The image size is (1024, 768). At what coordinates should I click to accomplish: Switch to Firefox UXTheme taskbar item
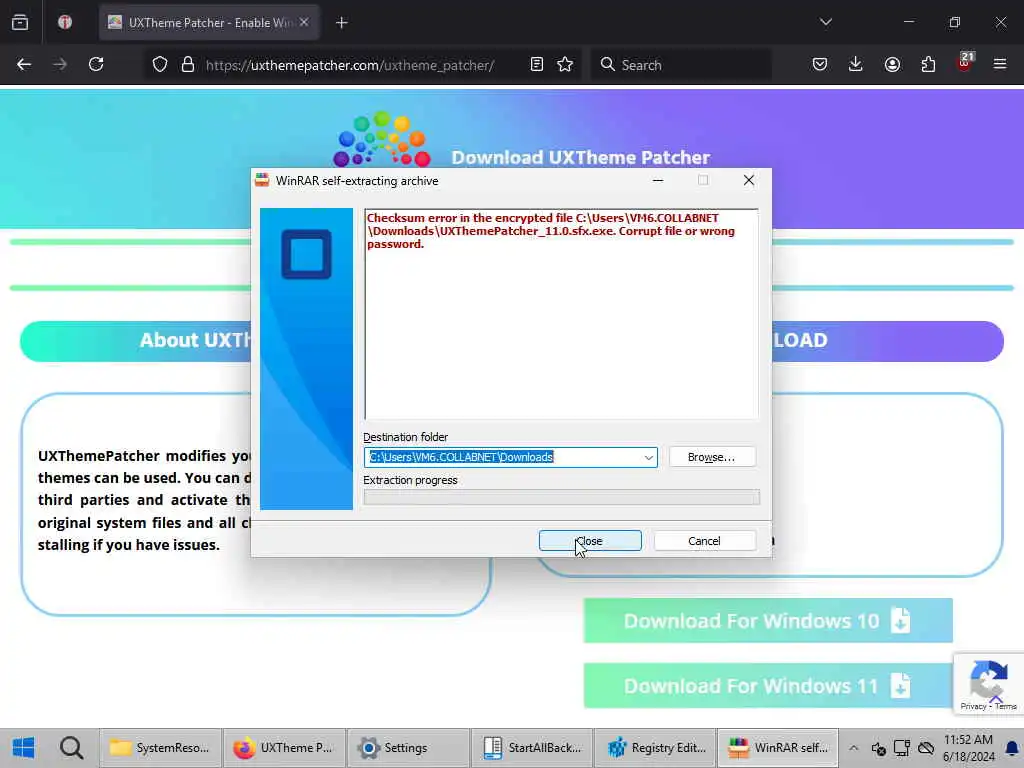click(284, 748)
